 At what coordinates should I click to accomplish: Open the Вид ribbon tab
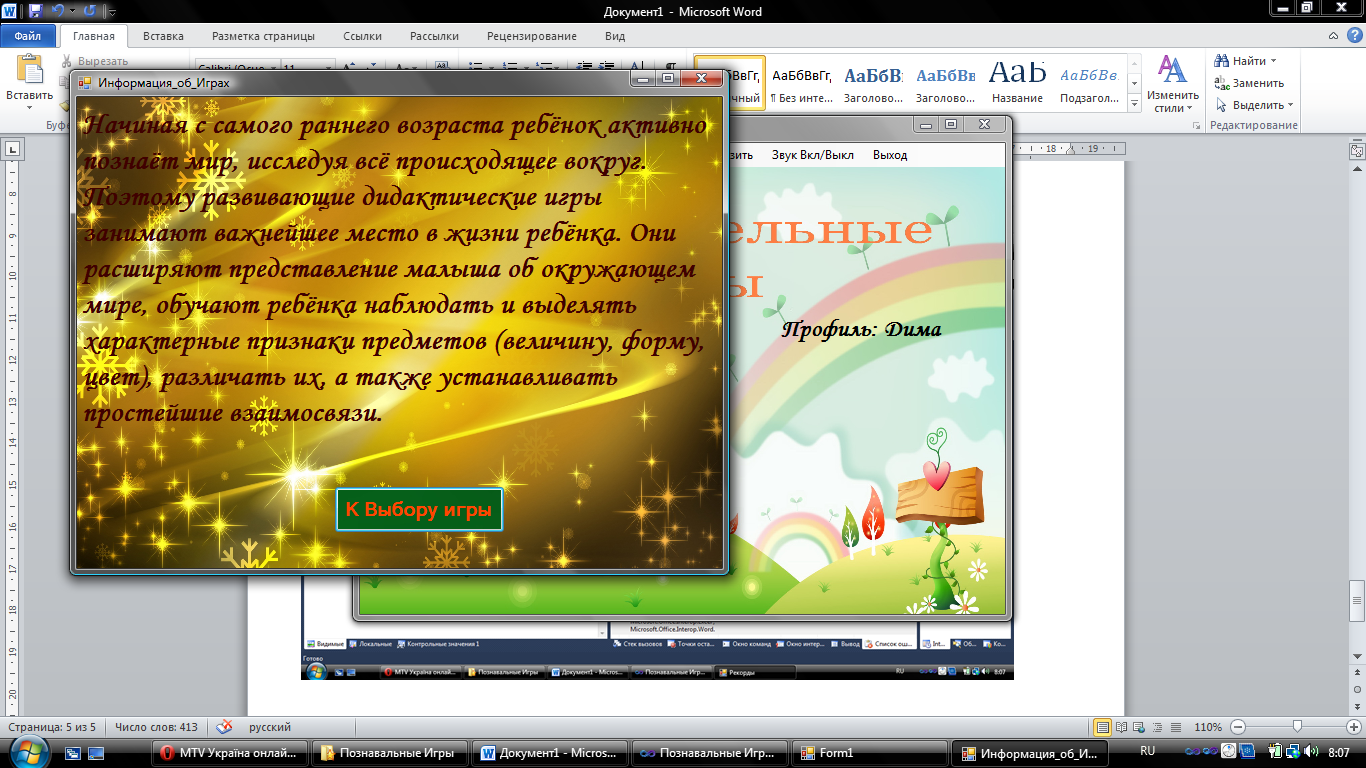pyautogui.click(x=615, y=36)
